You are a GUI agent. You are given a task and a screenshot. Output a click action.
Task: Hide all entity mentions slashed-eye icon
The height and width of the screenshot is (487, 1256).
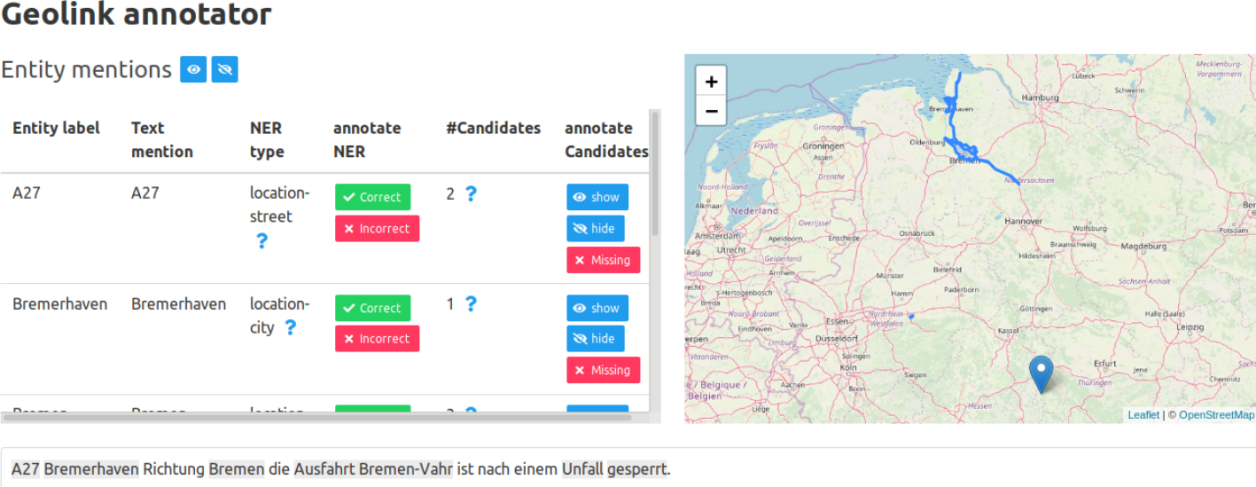pyautogui.click(x=225, y=70)
